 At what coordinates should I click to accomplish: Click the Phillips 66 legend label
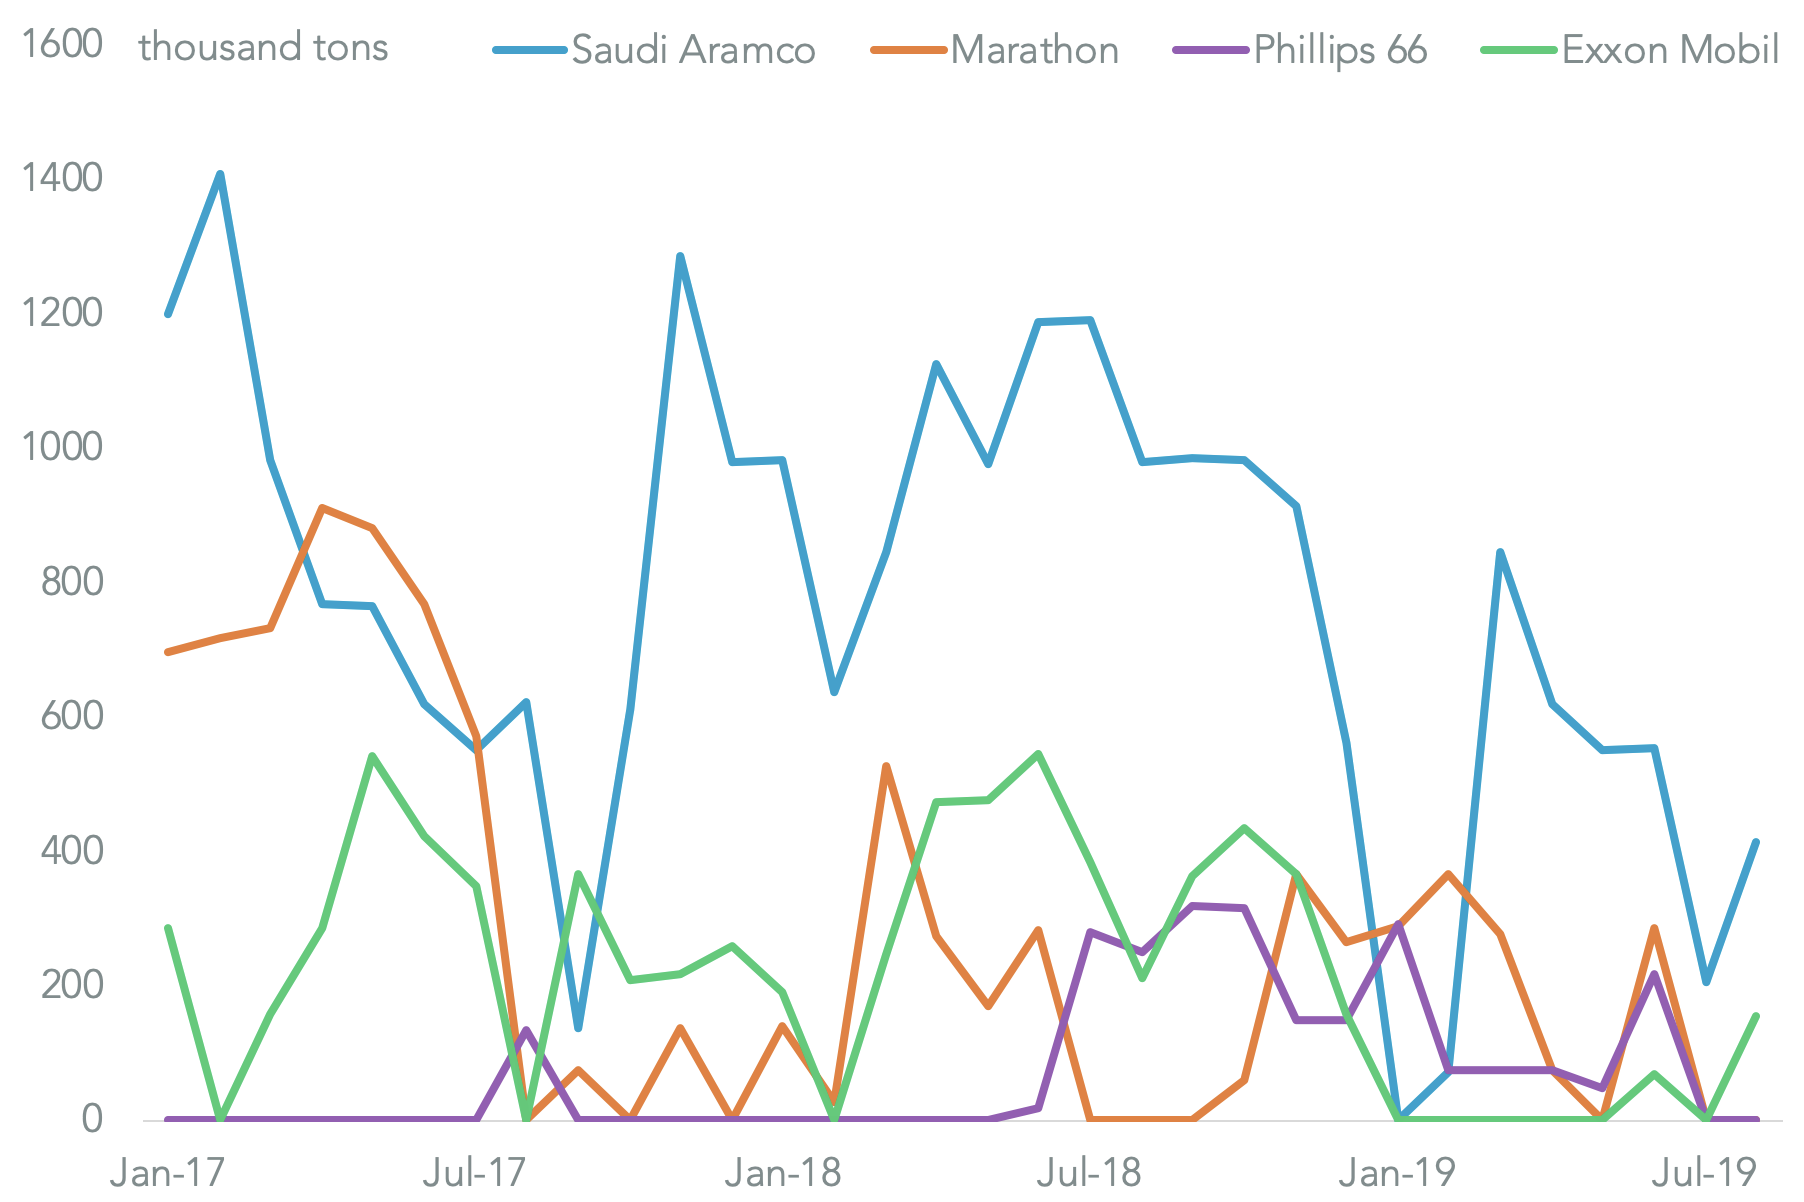point(1340,50)
